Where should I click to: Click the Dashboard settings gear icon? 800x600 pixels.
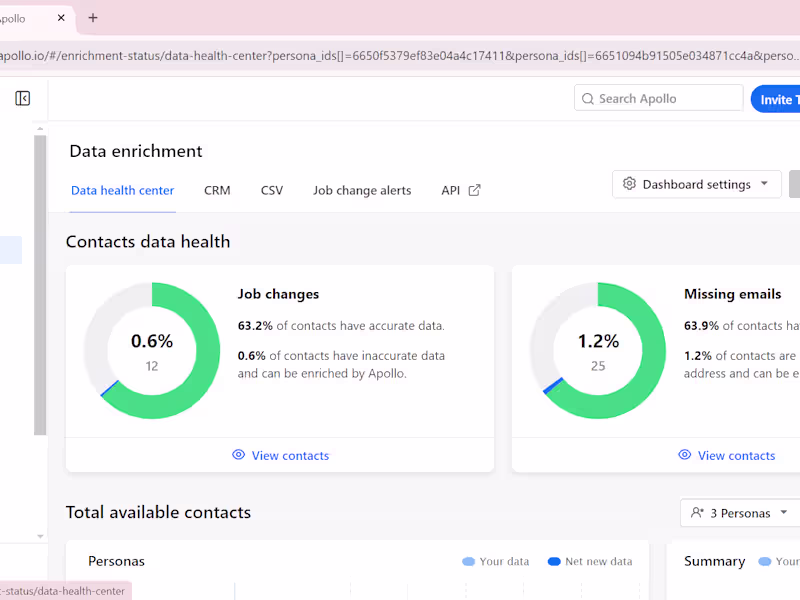point(629,184)
